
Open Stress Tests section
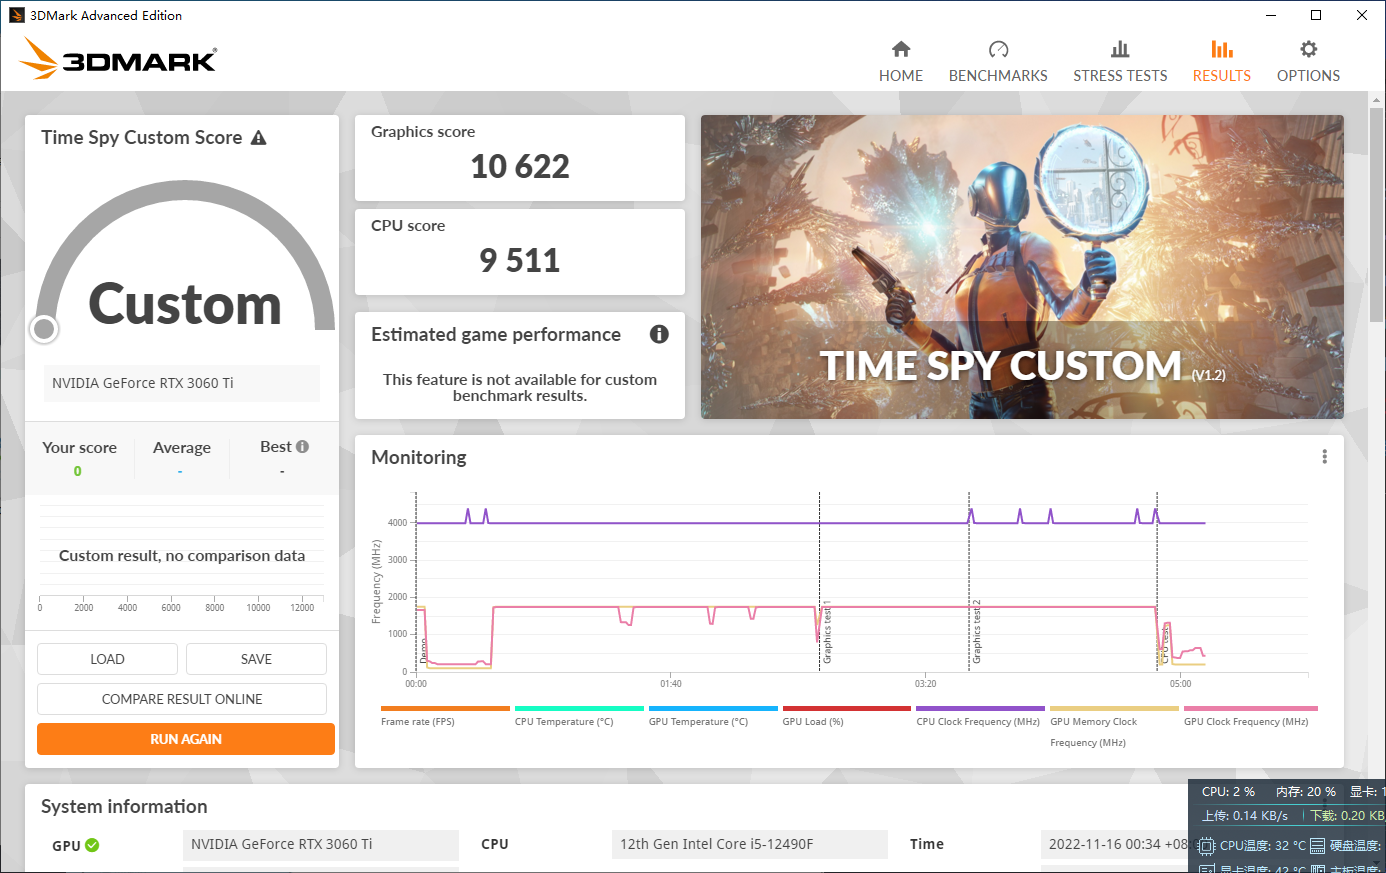(x=1120, y=62)
